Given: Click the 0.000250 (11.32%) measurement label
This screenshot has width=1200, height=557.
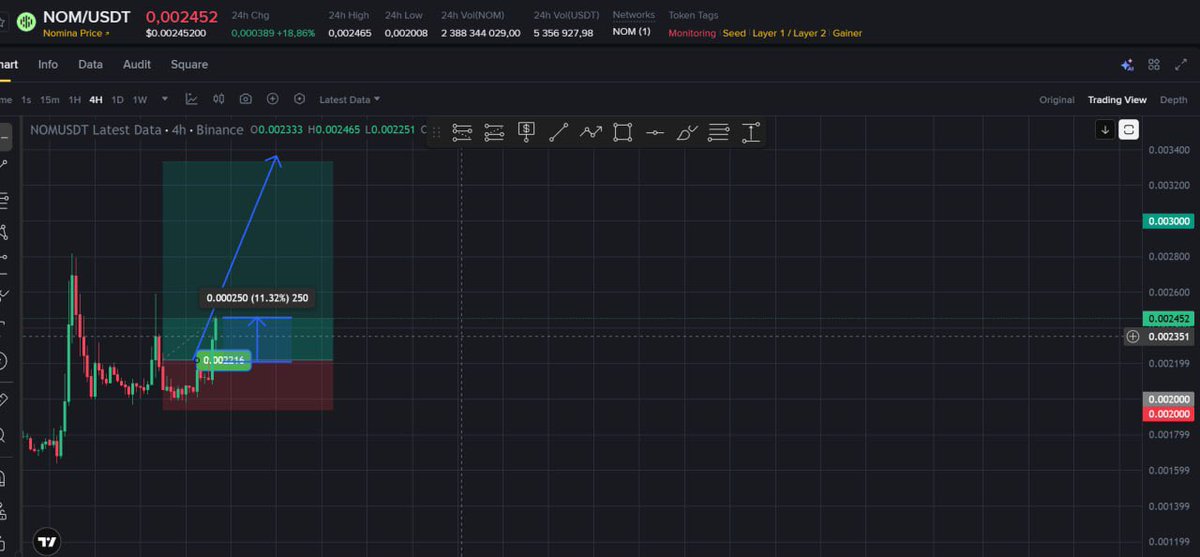Looking at the screenshot, I should point(257,298).
